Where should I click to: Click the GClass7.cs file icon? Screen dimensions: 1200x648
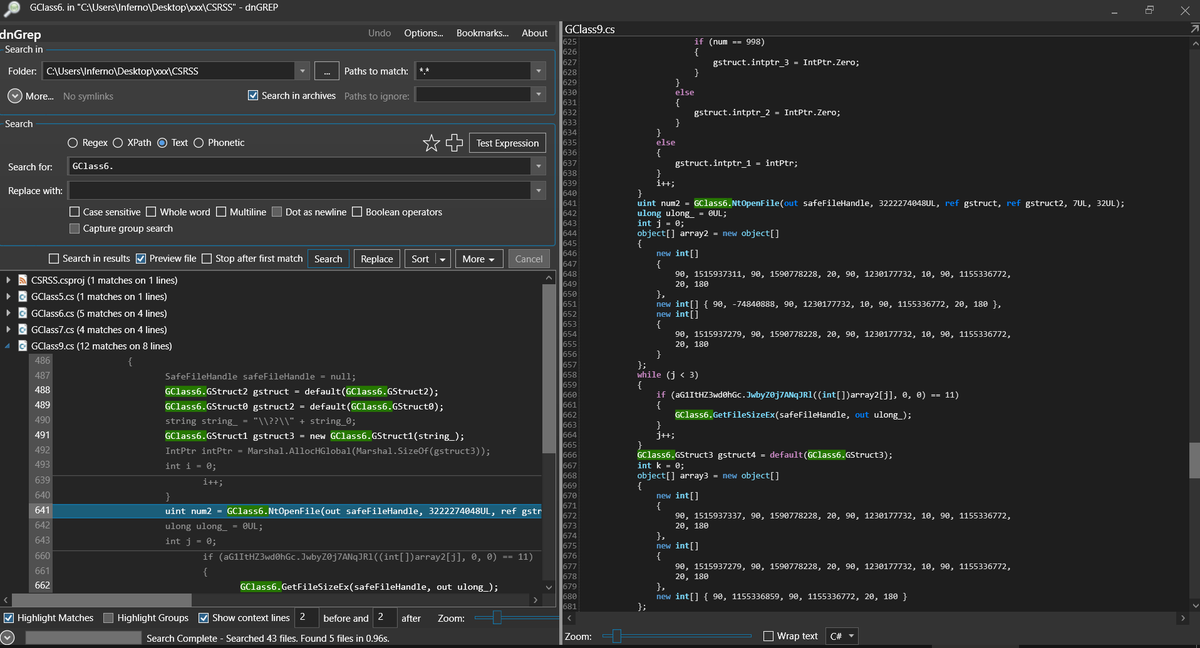[22, 330]
